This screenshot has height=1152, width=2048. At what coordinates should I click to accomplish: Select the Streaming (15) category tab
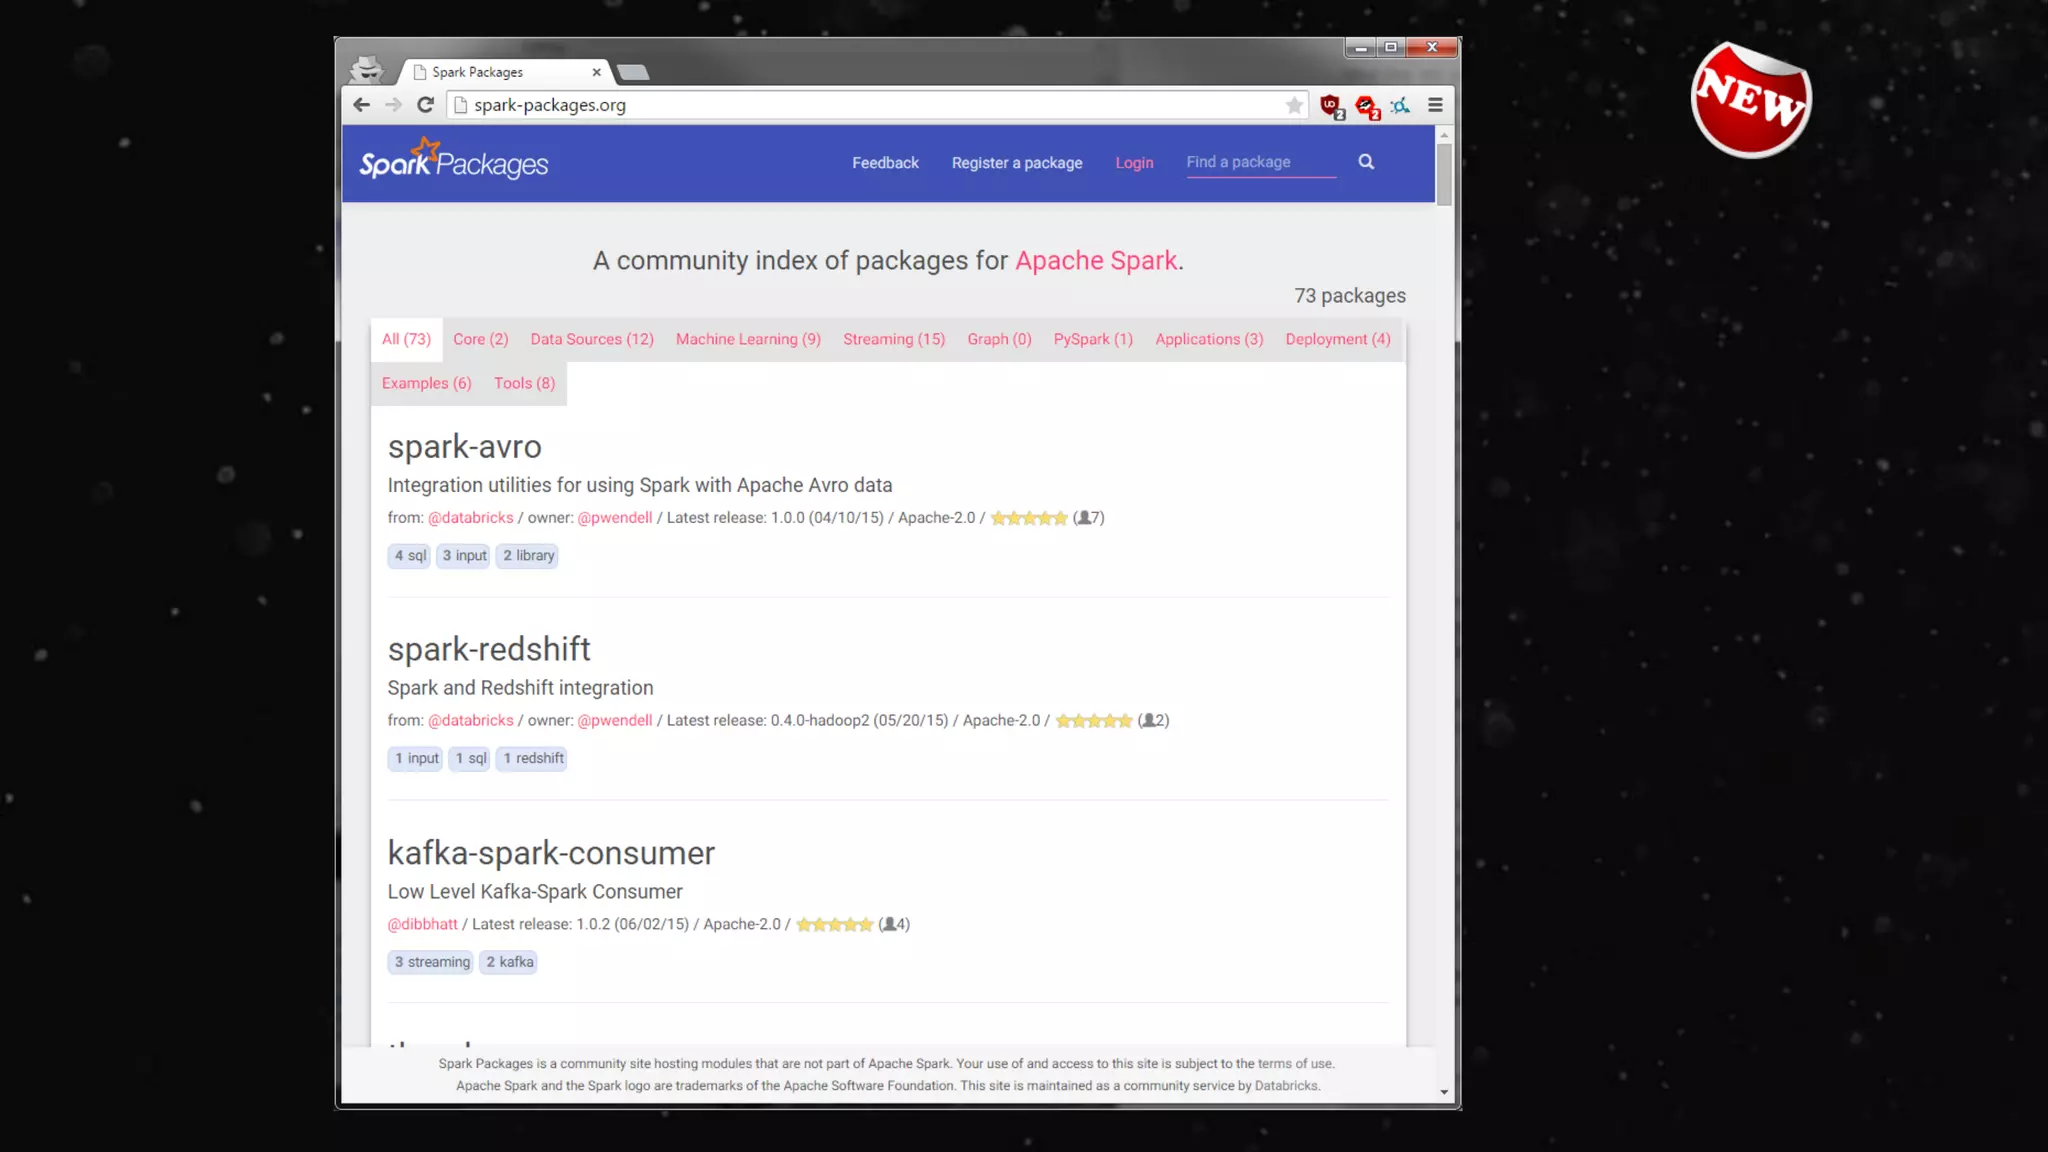click(x=893, y=339)
